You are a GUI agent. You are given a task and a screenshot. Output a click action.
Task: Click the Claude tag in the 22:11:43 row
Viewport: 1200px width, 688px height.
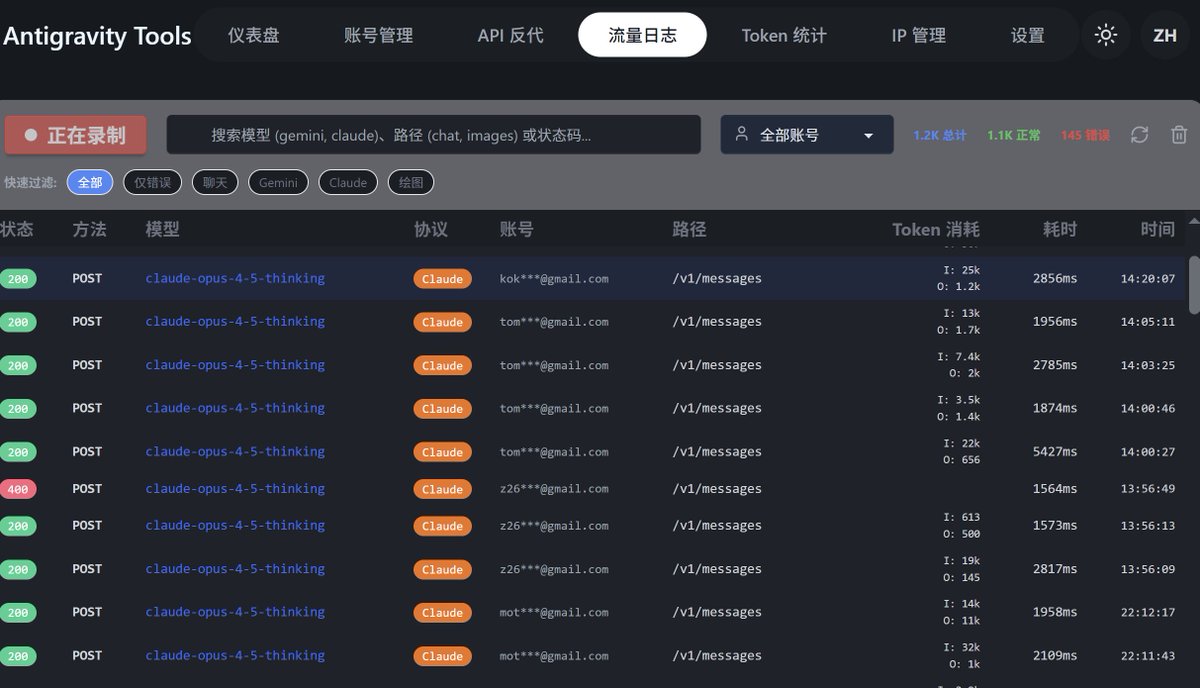coord(442,656)
